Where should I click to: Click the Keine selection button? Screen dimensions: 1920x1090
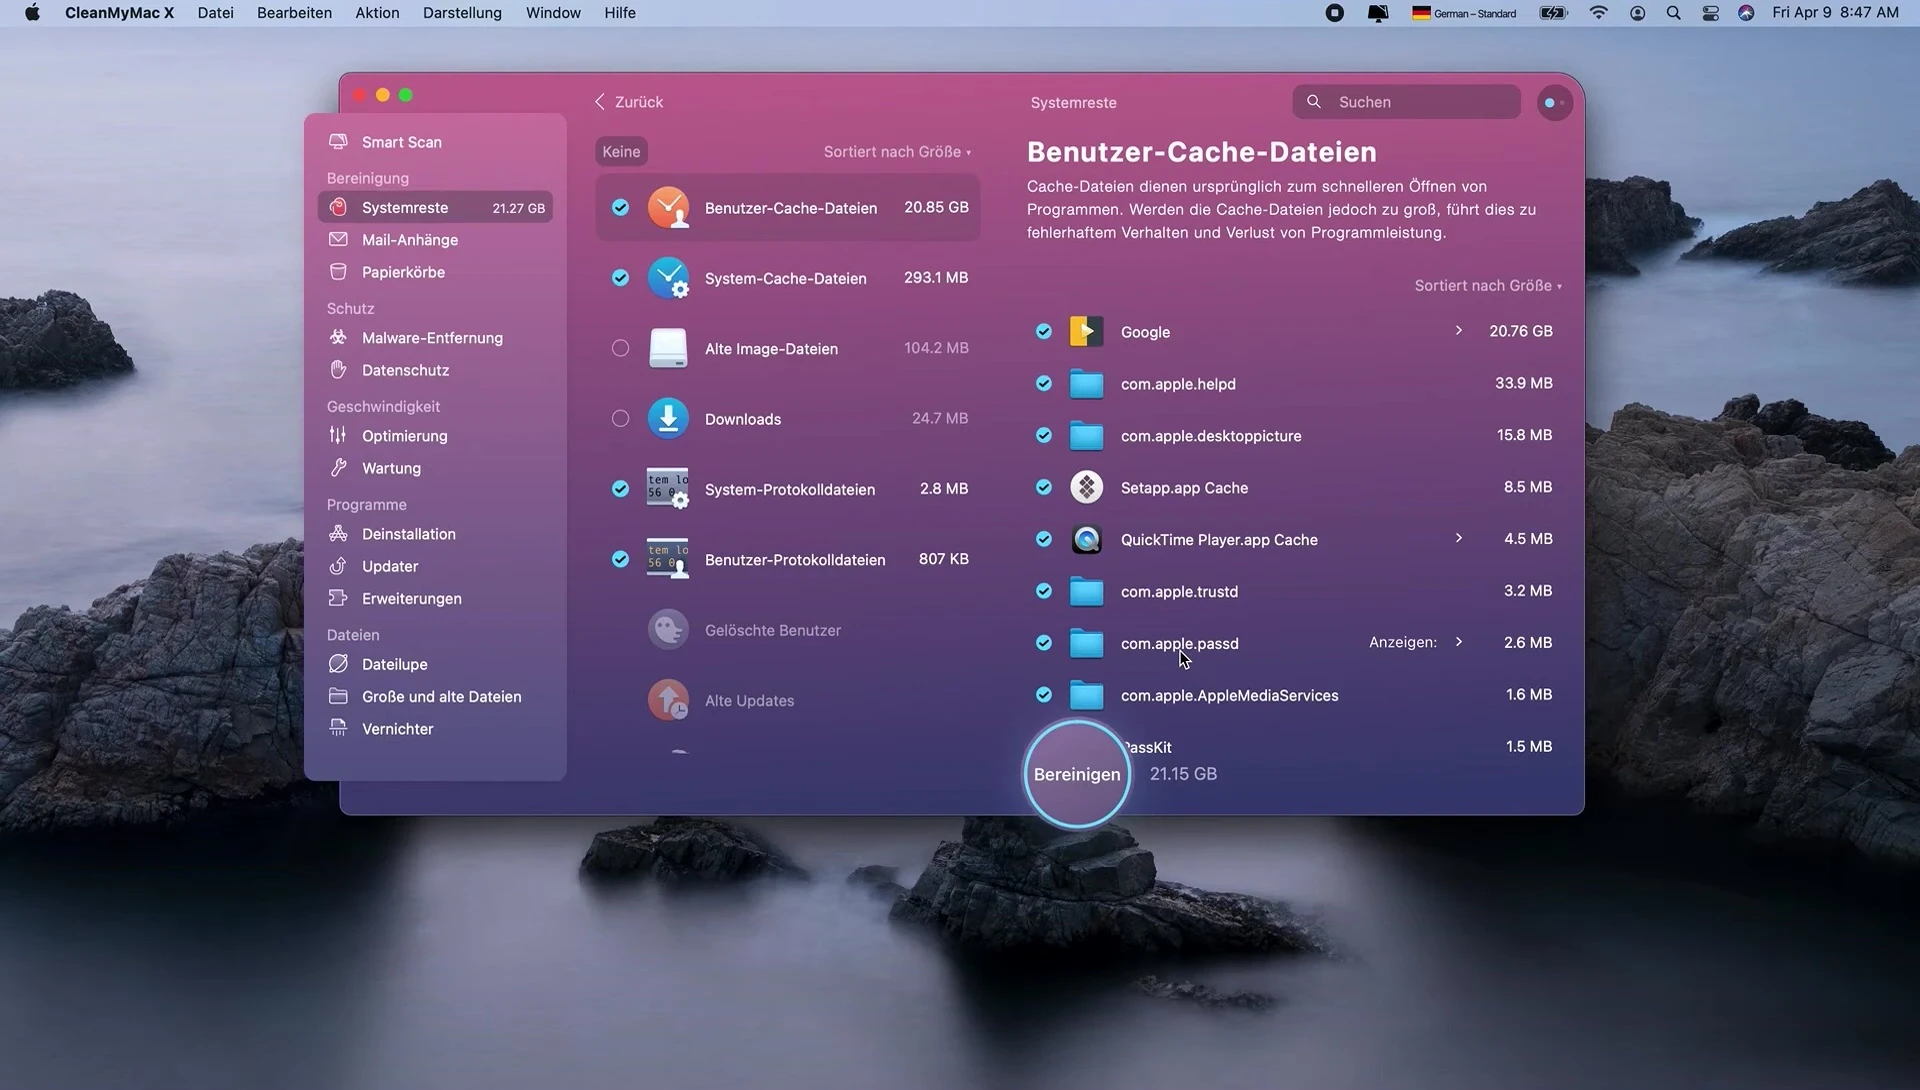point(621,152)
